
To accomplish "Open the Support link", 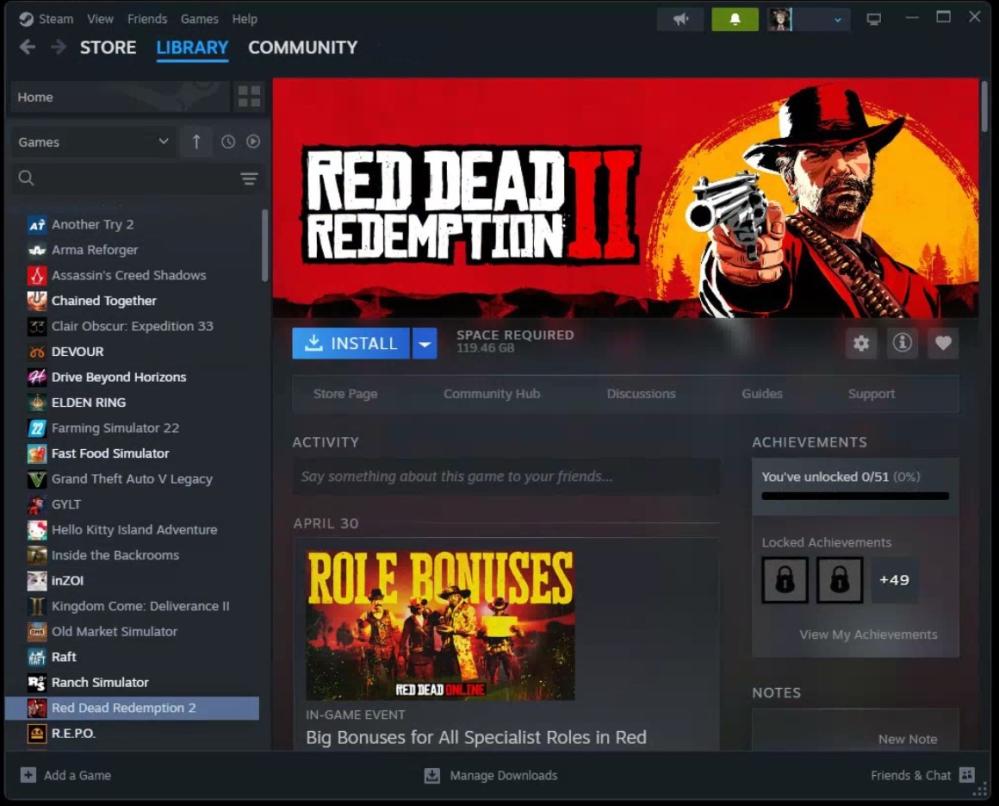I will coord(872,394).
